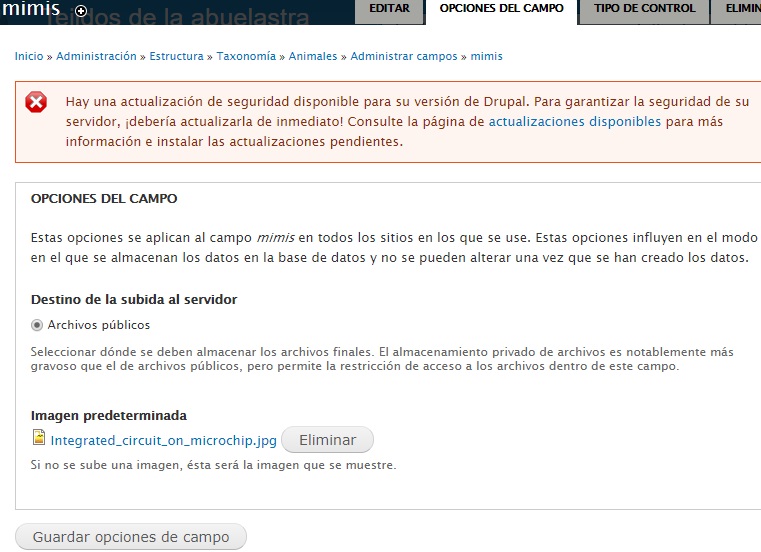Switch to the Opciones del campo tab
The width and height of the screenshot is (761, 552).
click(x=501, y=11)
